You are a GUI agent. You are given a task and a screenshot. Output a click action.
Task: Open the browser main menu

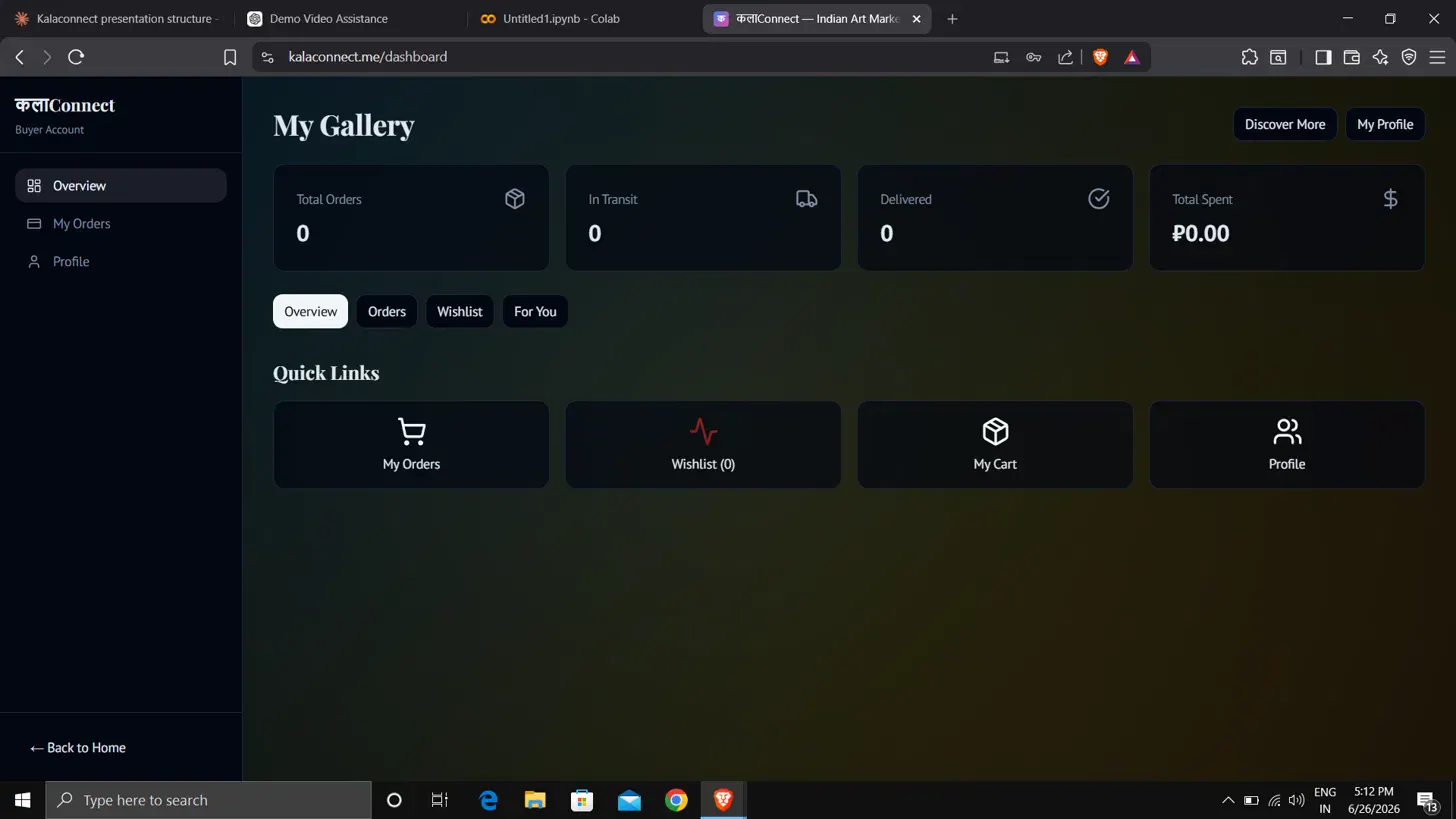[x=1438, y=57]
